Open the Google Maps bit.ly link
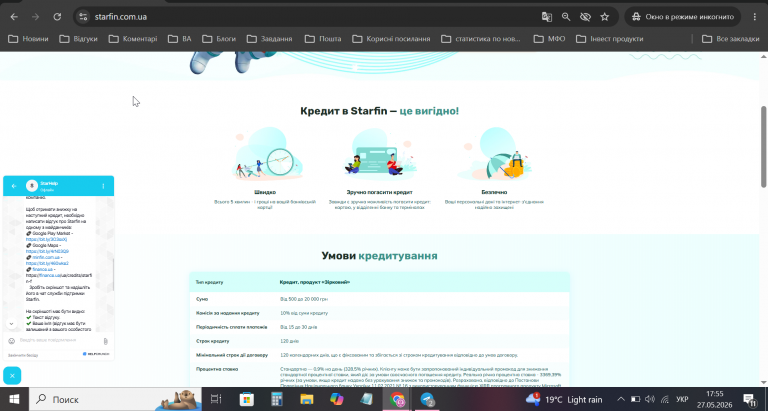 47,251
